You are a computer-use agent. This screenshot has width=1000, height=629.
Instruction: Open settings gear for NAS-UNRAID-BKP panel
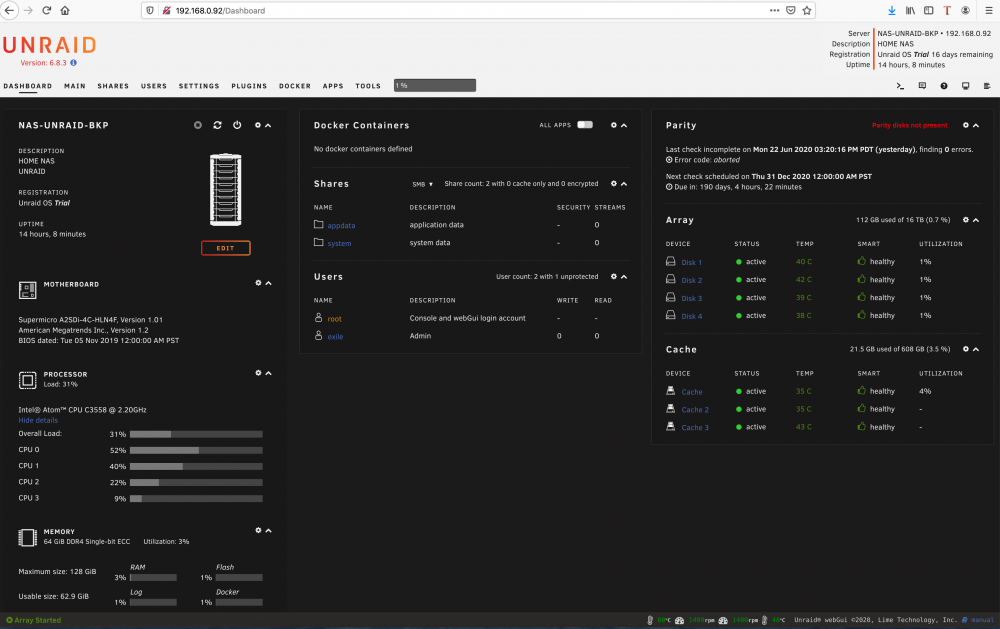pyautogui.click(x=258, y=125)
